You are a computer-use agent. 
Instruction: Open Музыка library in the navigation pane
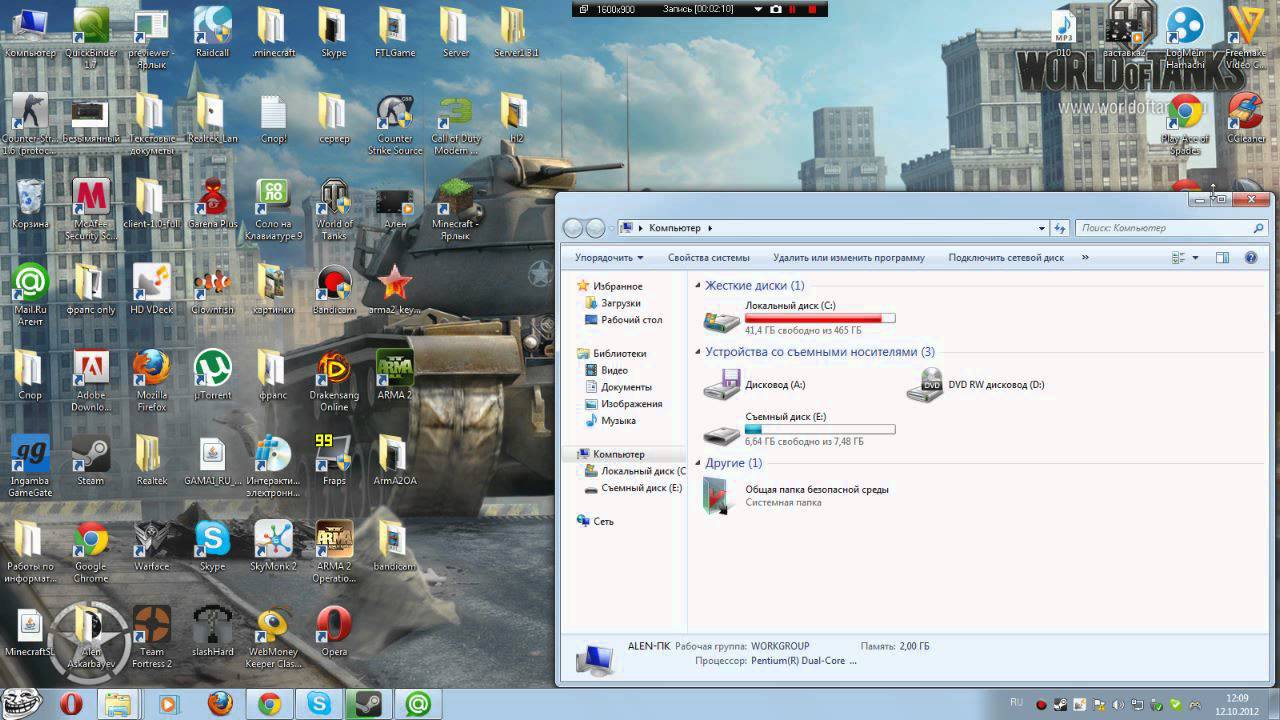click(x=610, y=421)
